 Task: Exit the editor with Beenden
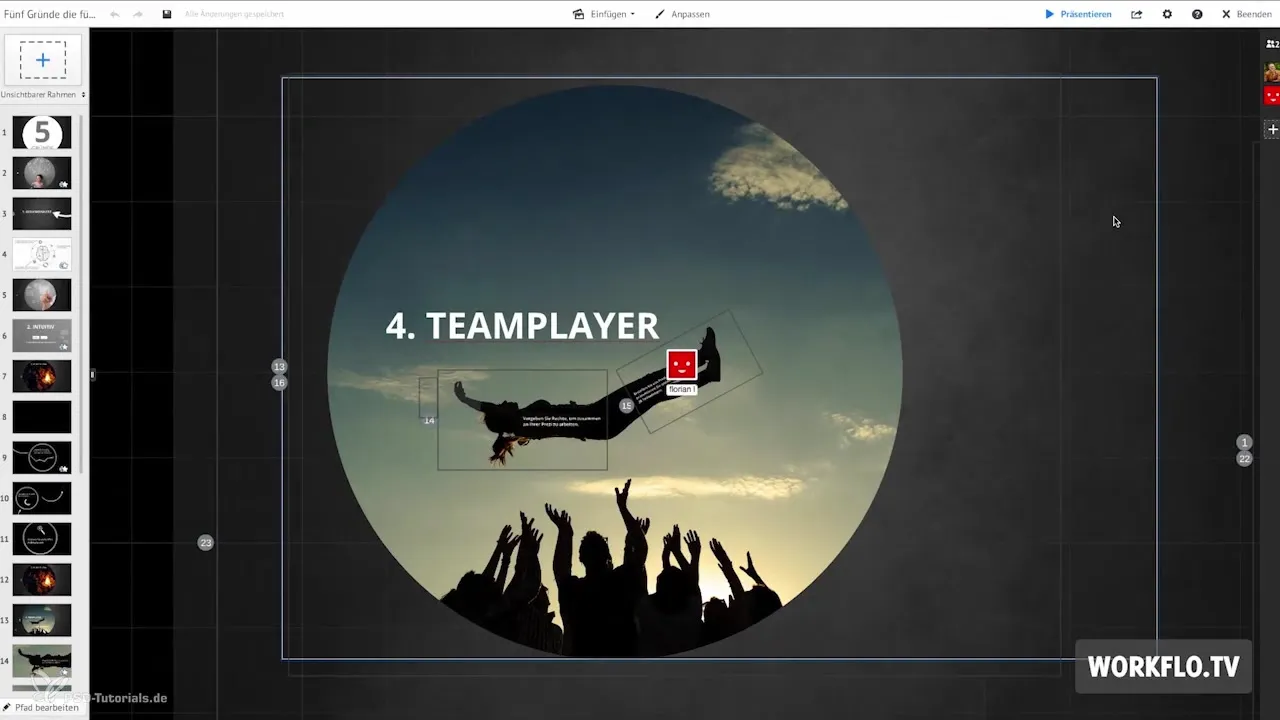click(x=1247, y=15)
